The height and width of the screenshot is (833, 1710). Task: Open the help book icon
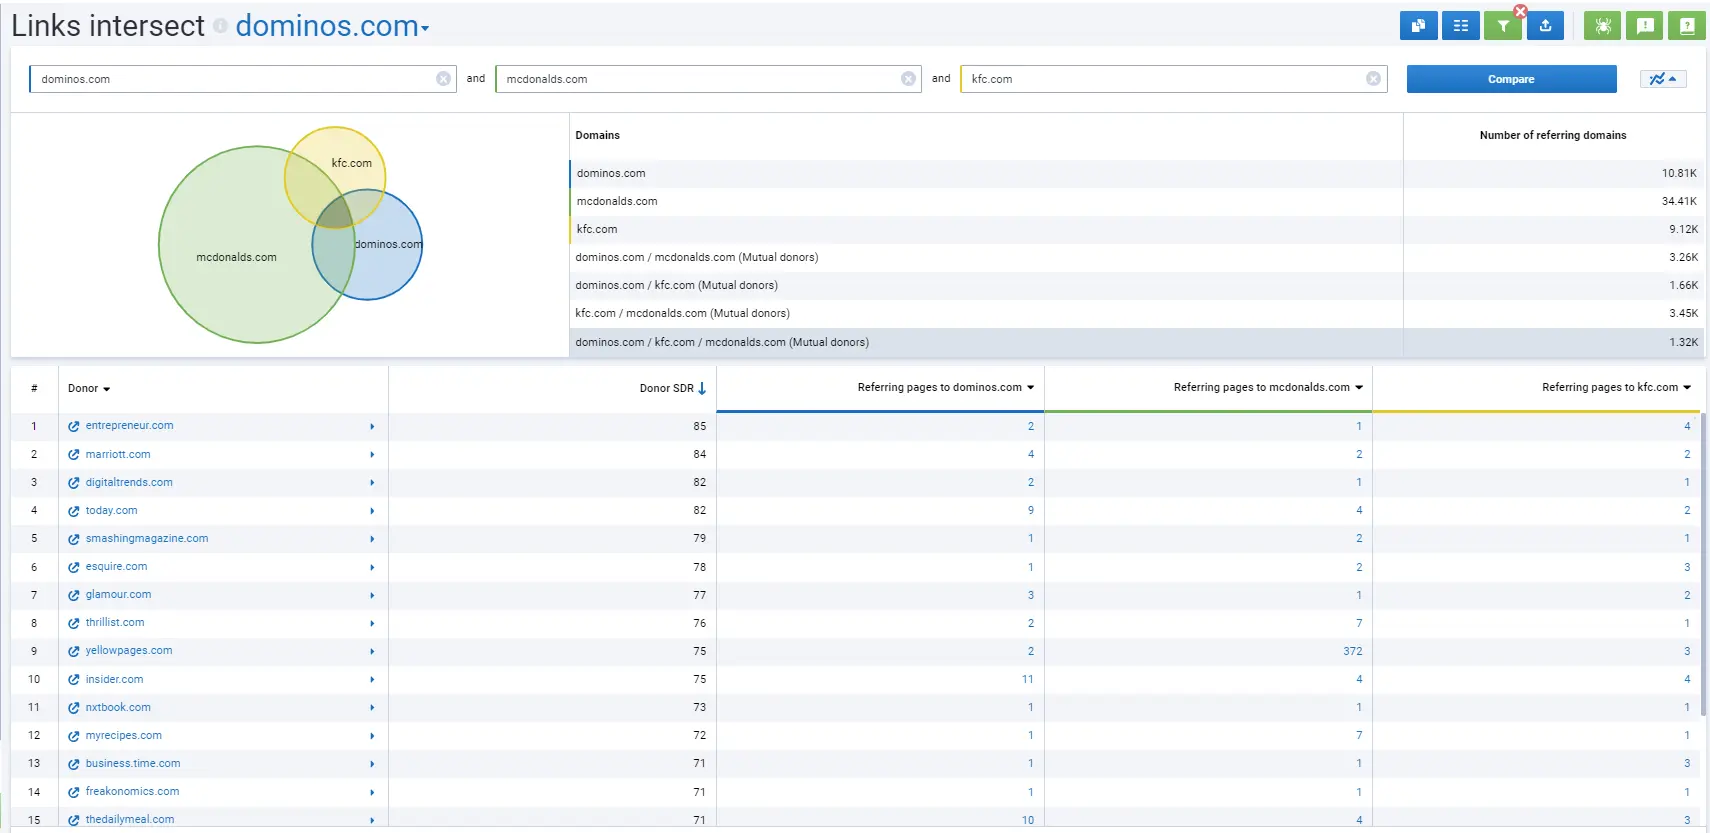click(x=1687, y=26)
